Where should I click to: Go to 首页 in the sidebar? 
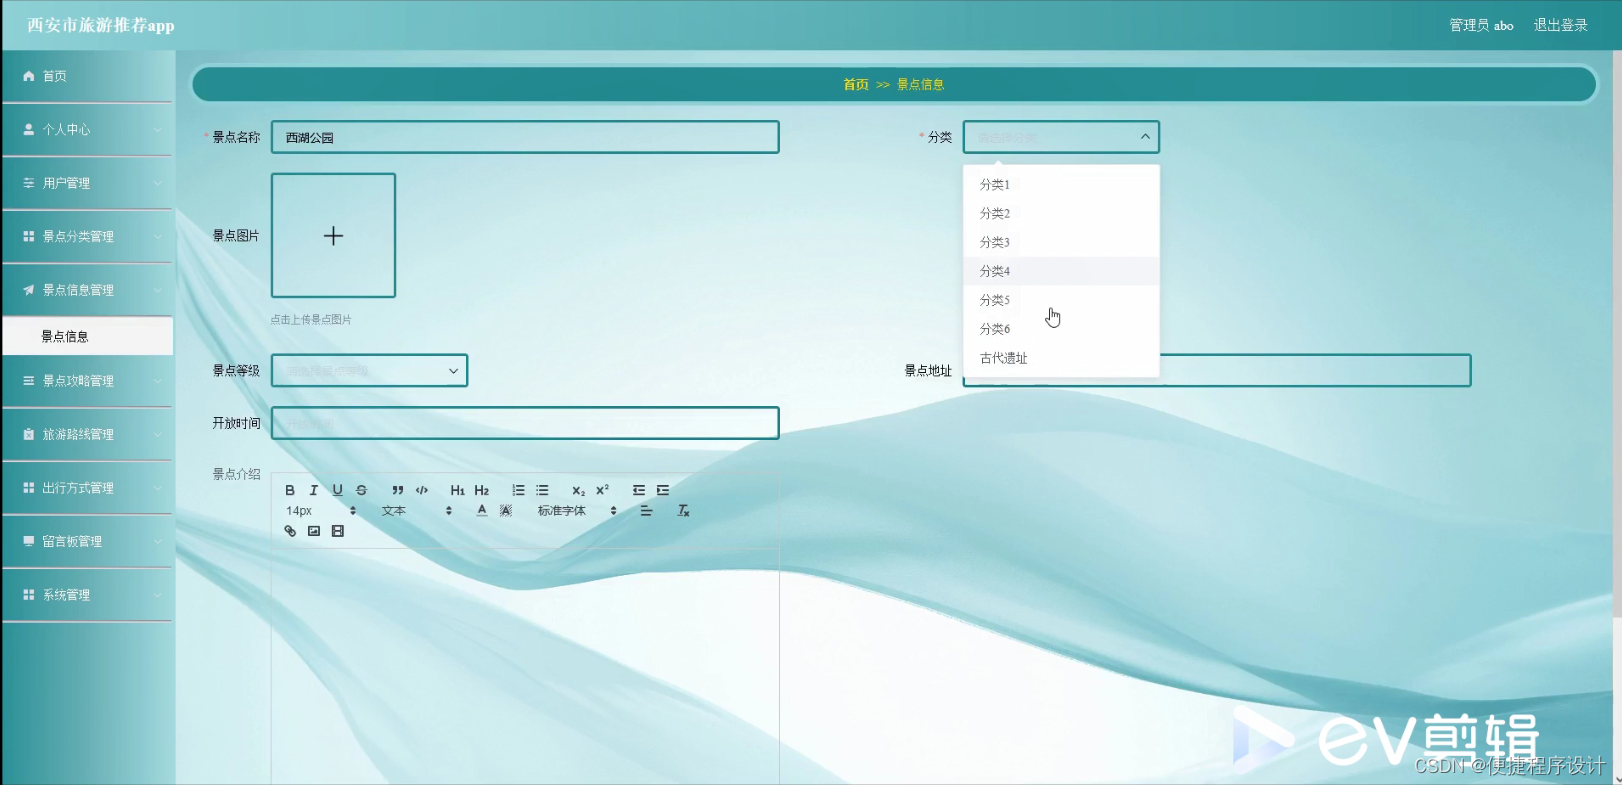pos(88,76)
